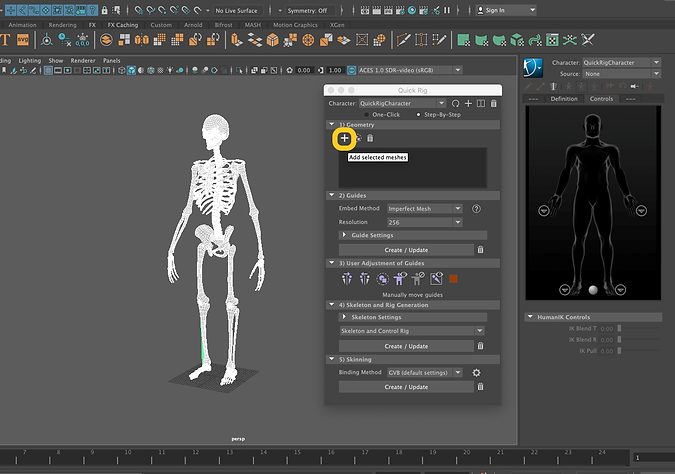Image resolution: width=675 pixels, height=474 pixels.
Task: Click the circular guide selection icon in User Adjustment
Action: pyautogui.click(x=382, y=279)
